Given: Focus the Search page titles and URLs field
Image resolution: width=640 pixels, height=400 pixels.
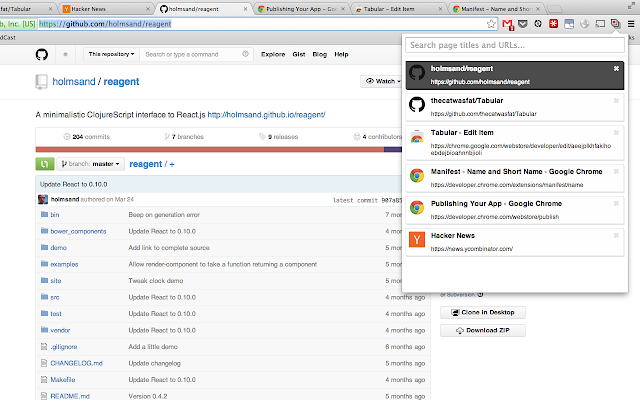Looking at the screenshot, I should 515,45.
